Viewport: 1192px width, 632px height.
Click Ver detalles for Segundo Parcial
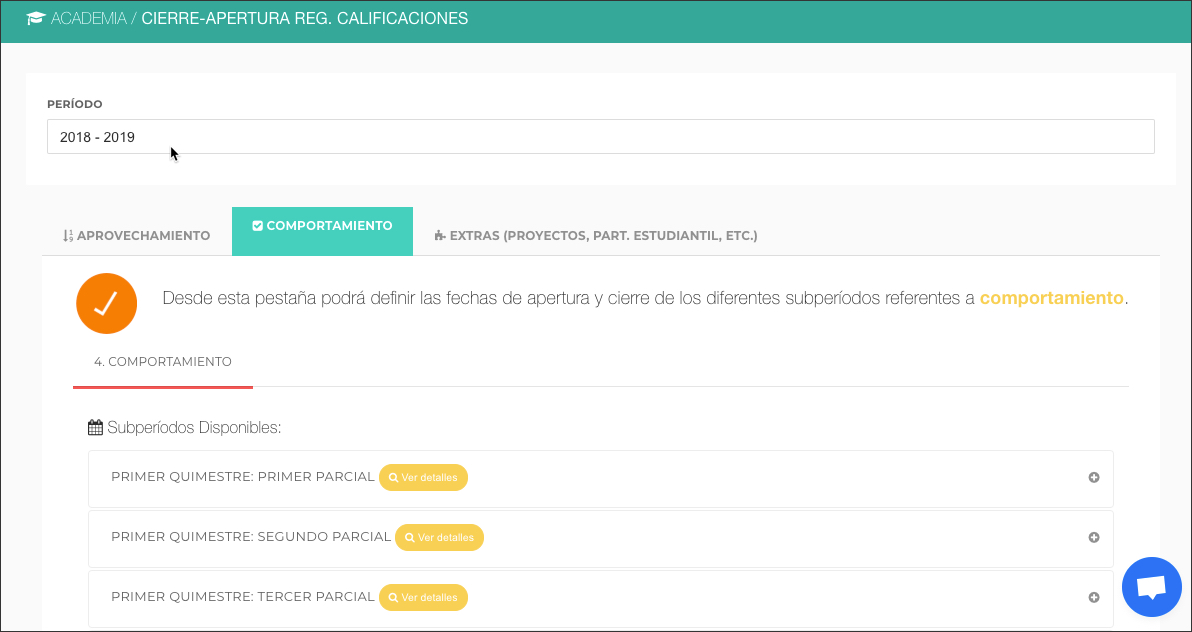pos(439,538)
